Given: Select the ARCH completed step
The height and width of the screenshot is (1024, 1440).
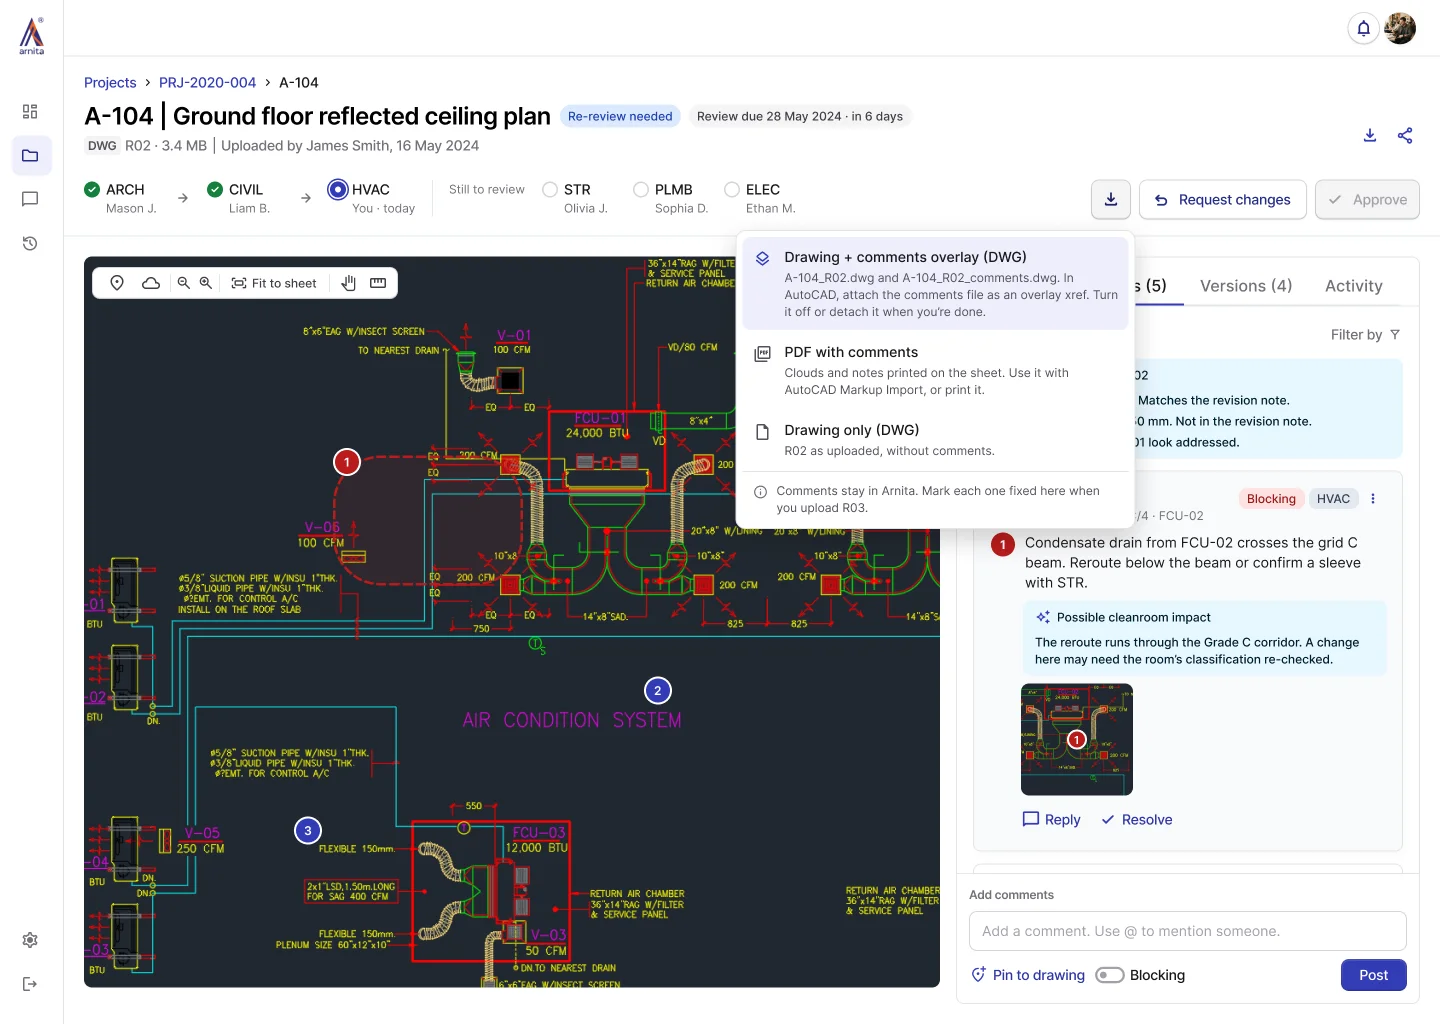Looking at the screenshot, I should click(121, 198).
